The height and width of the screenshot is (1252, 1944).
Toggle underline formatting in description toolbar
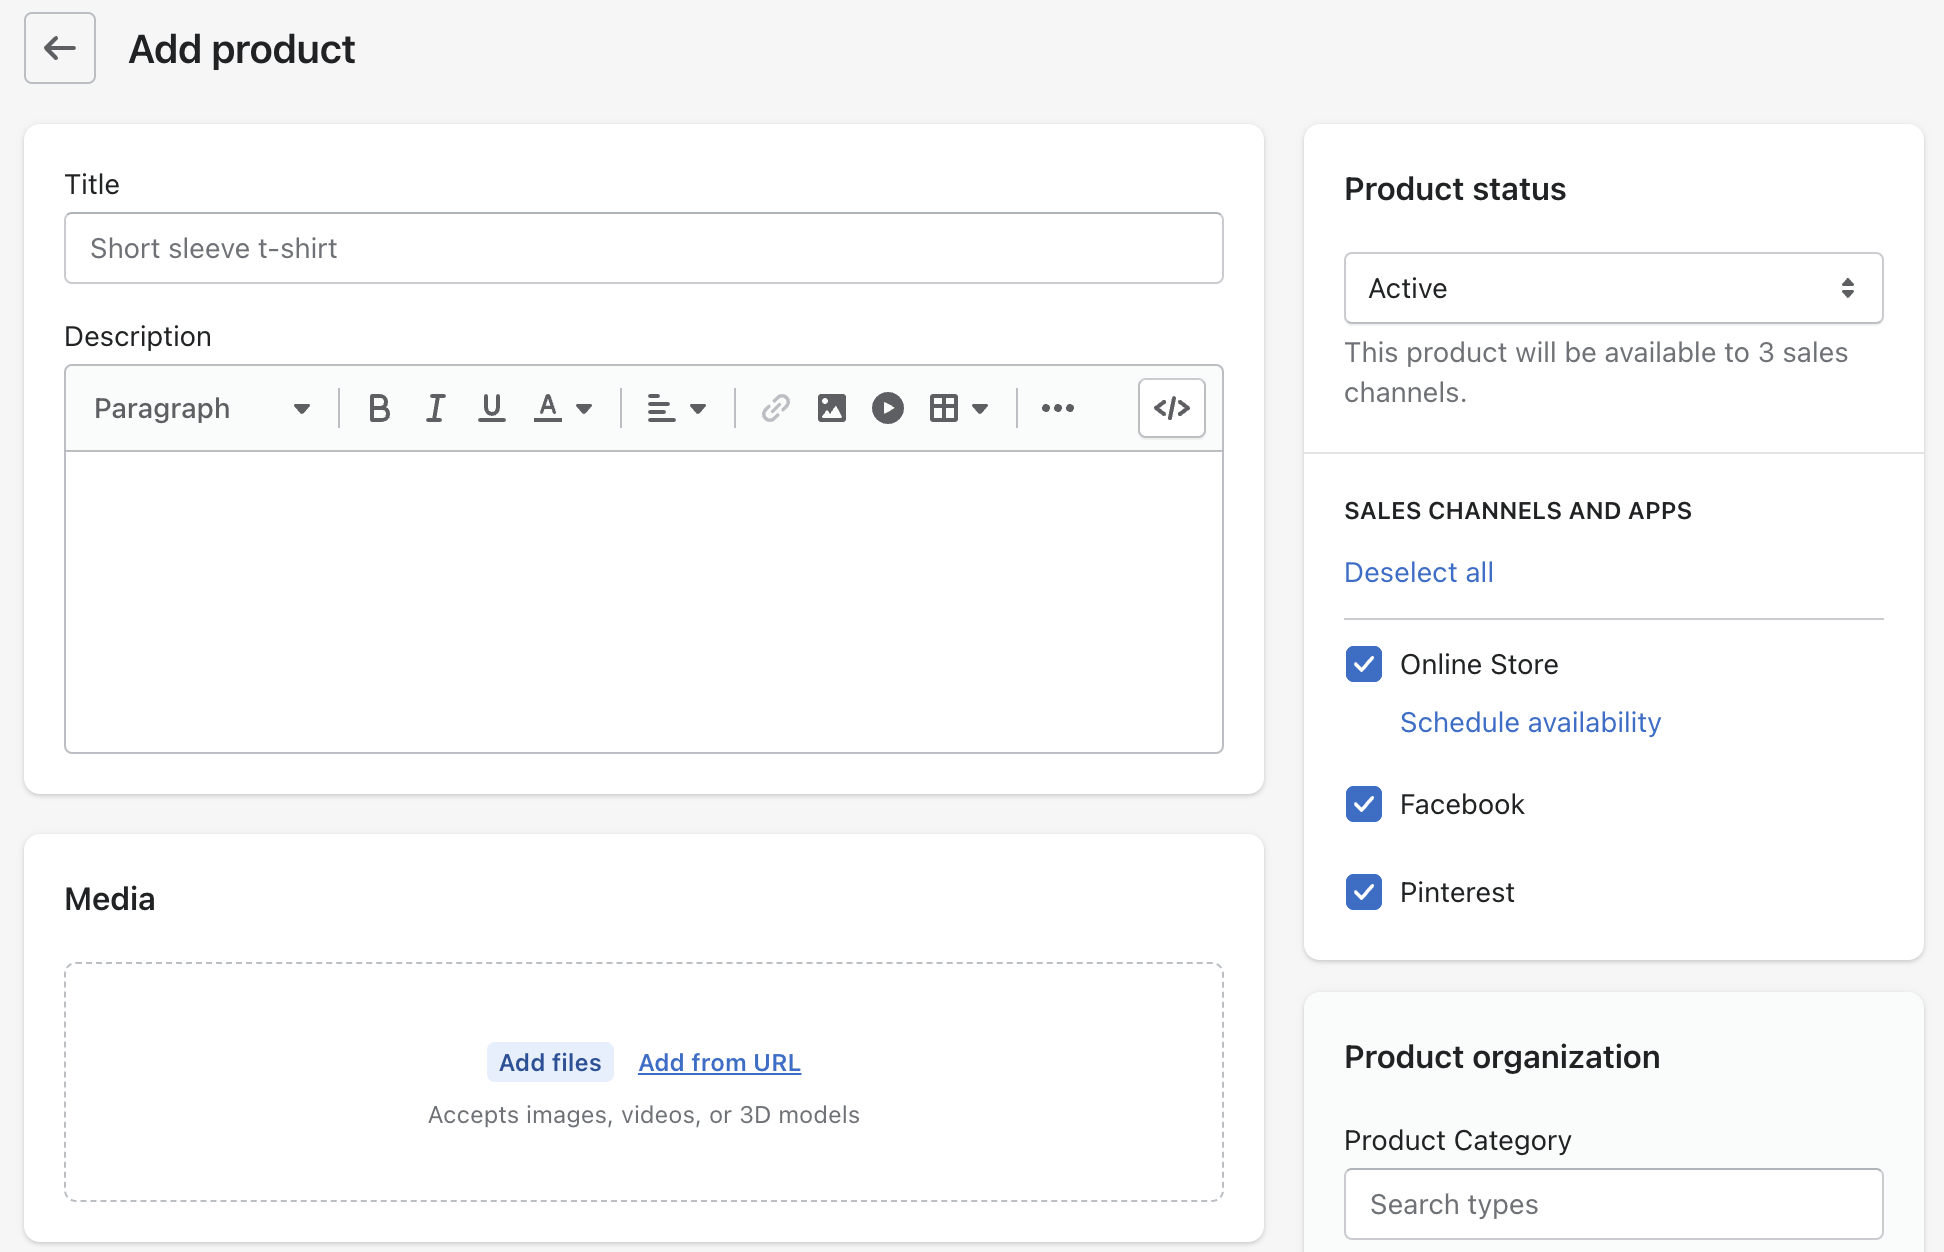click(491, 408)
